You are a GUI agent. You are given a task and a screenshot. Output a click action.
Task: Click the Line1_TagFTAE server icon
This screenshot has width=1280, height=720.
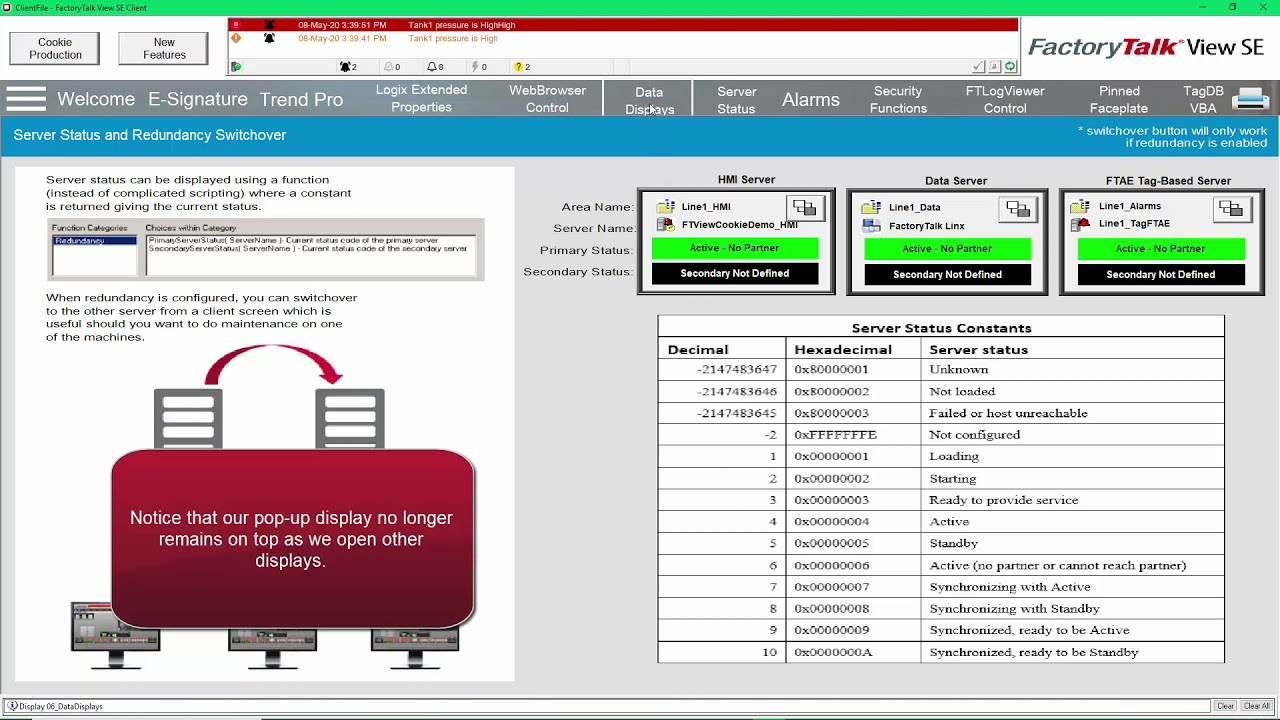coord(1080,224)
